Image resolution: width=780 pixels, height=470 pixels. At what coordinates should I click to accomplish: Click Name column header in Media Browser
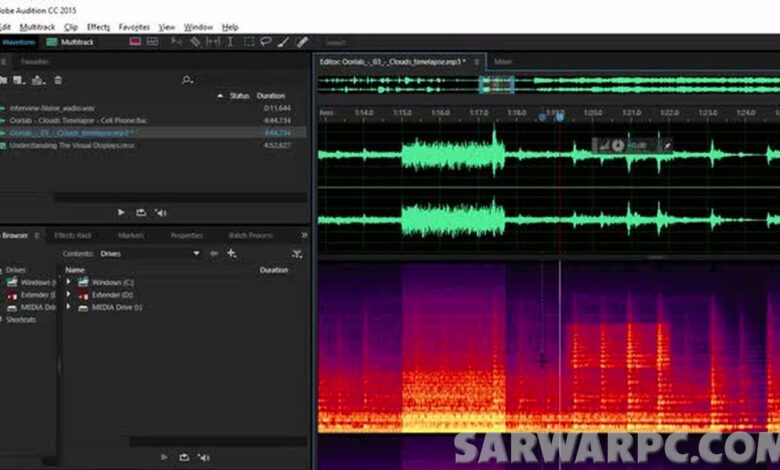coord(75,270)
